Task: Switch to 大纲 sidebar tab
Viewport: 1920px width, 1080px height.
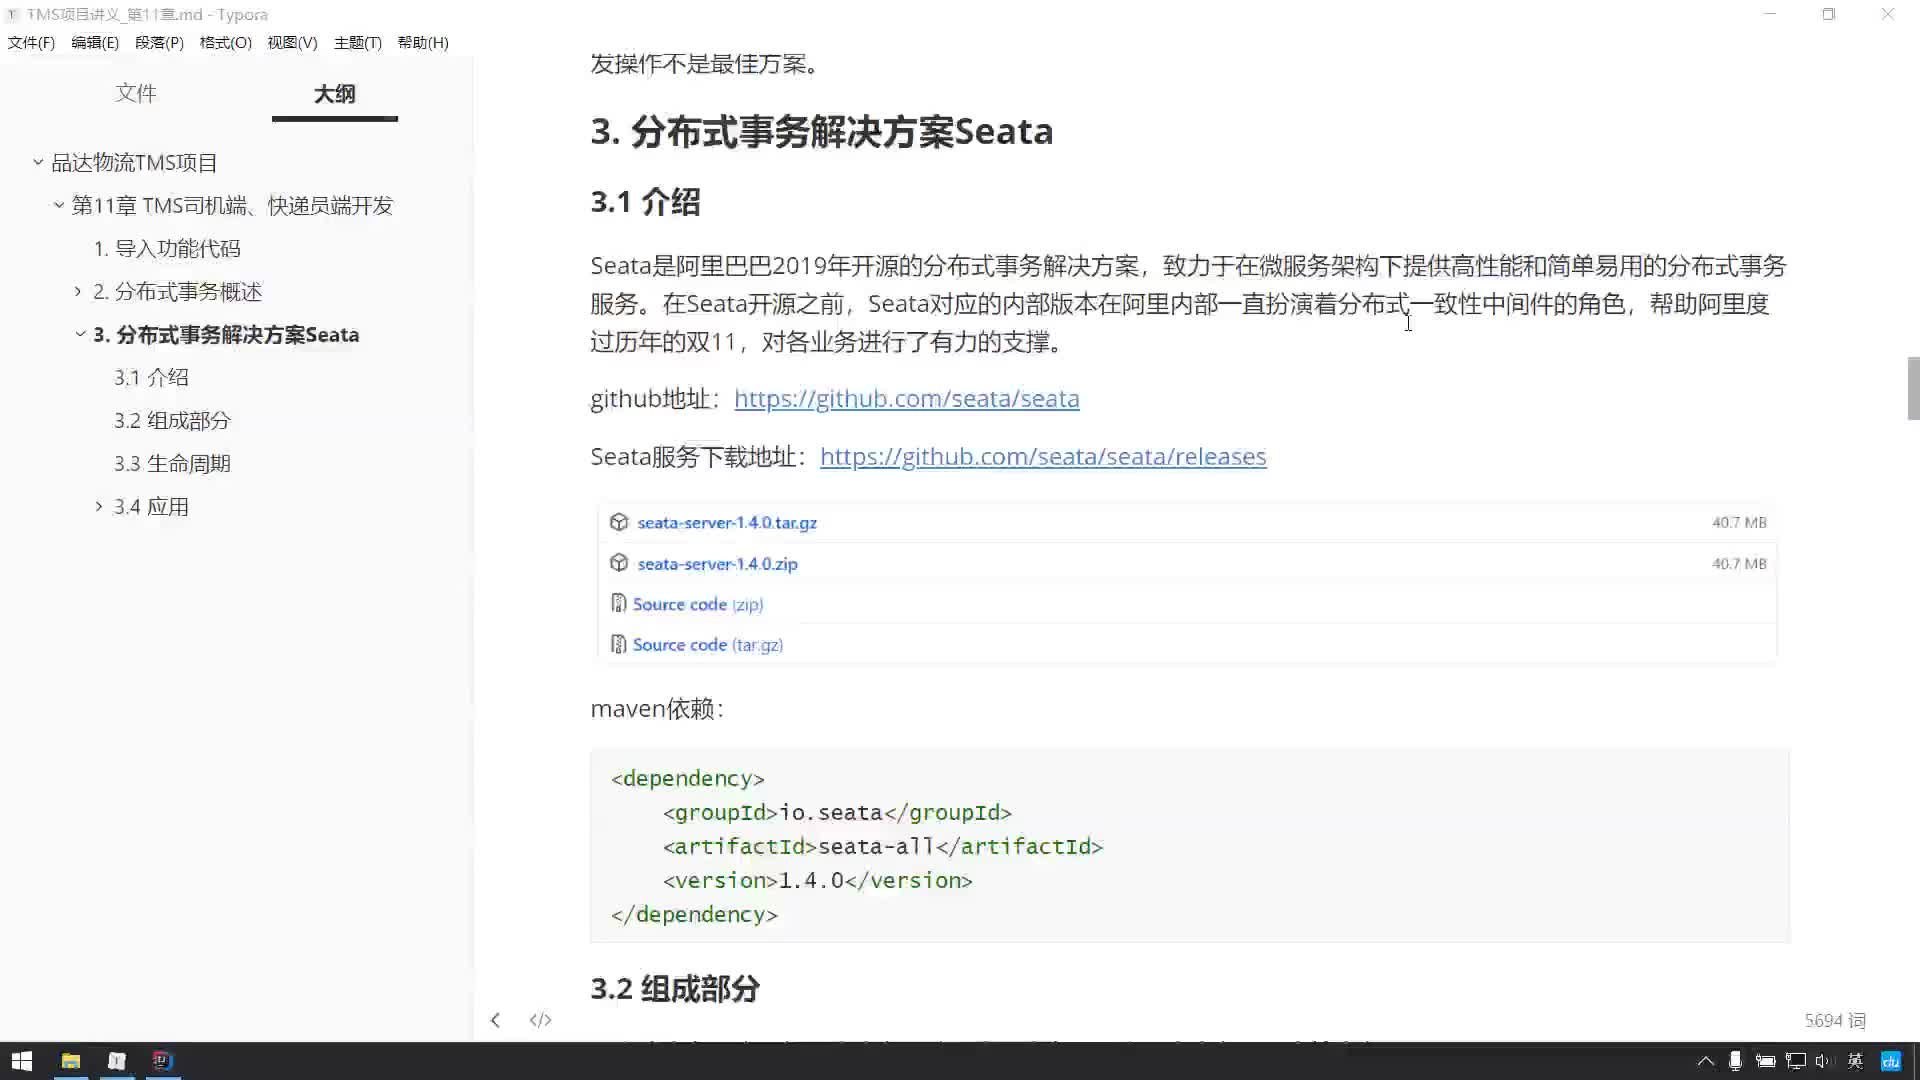Action: (x=335, y=94)
